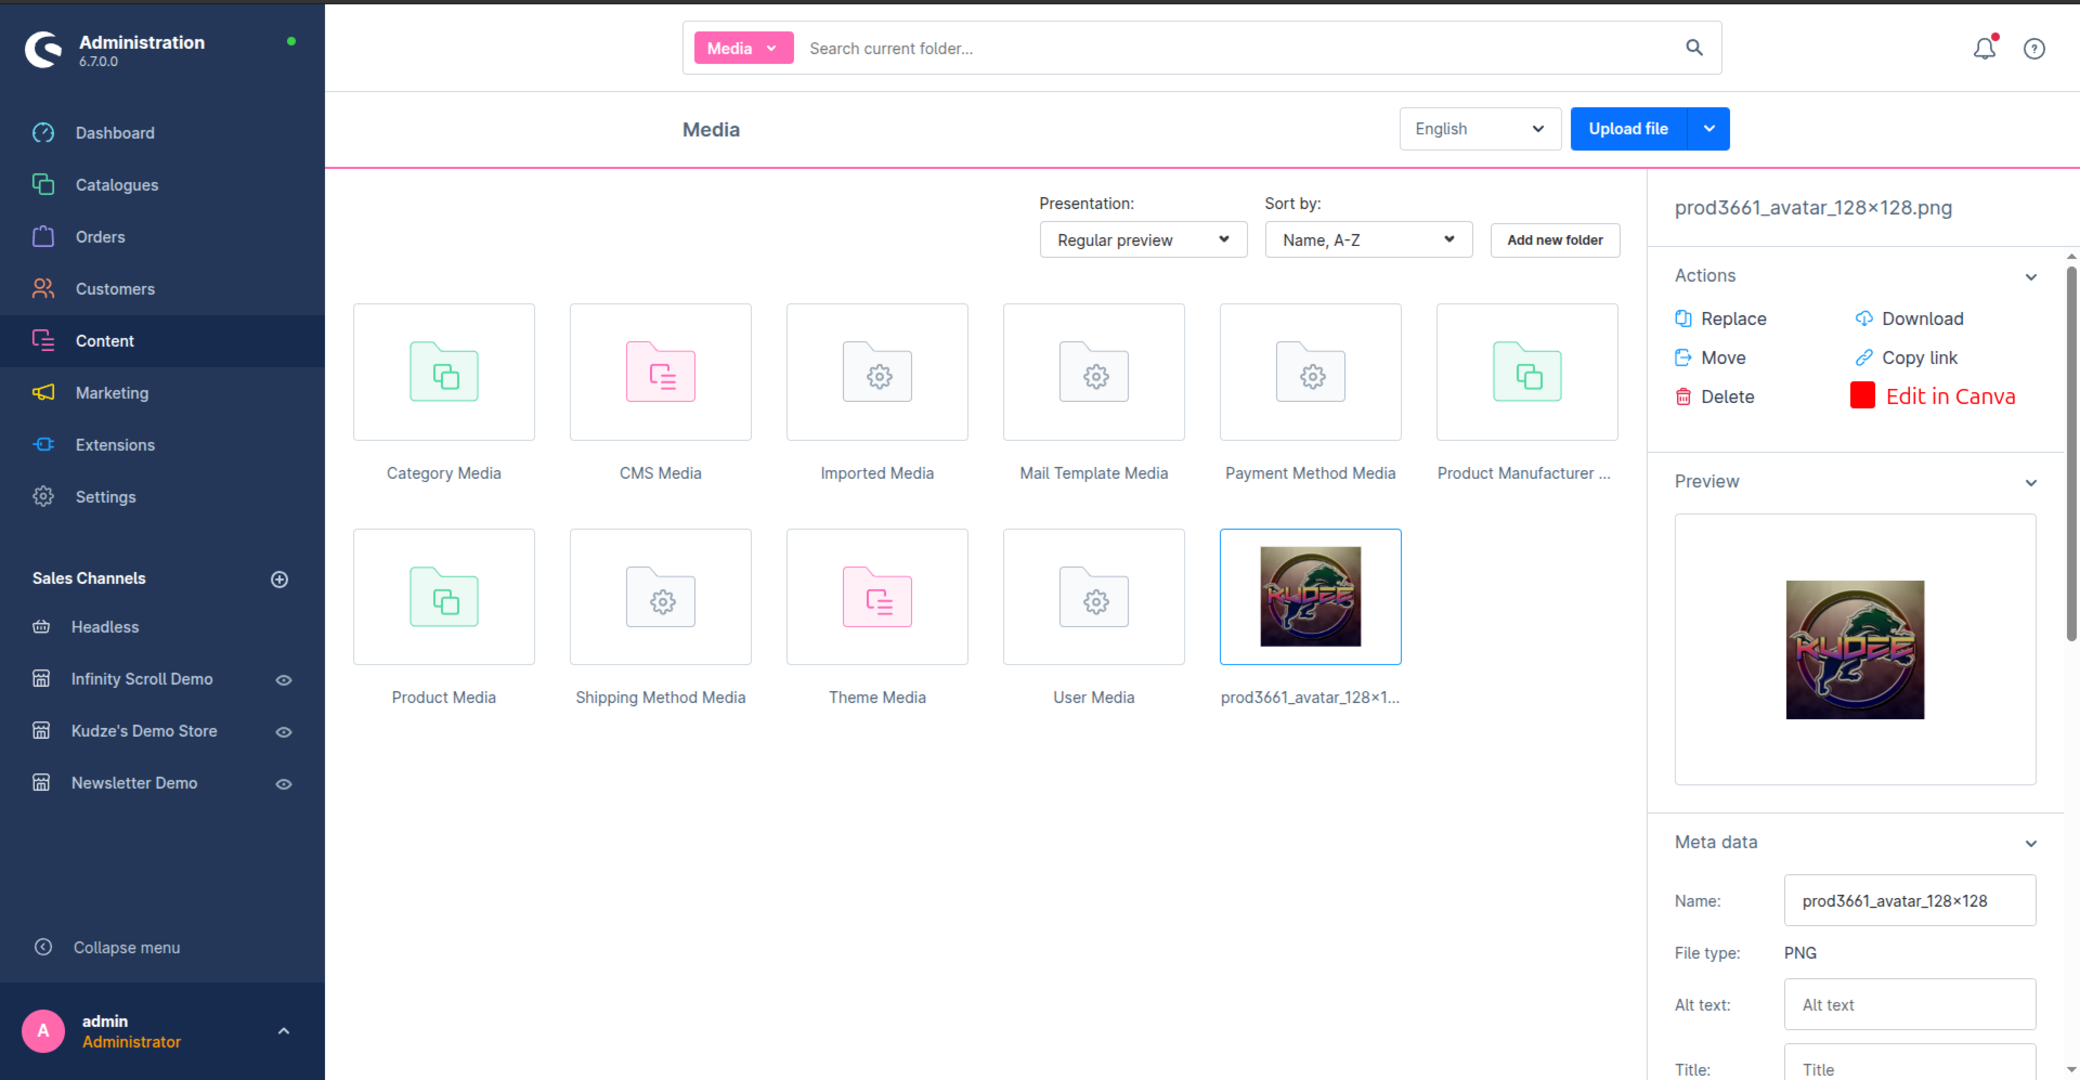Click the Shopware logo icon
Image resolution: width=2080 pixels, height=1080 pixels.
click(43, 49)
